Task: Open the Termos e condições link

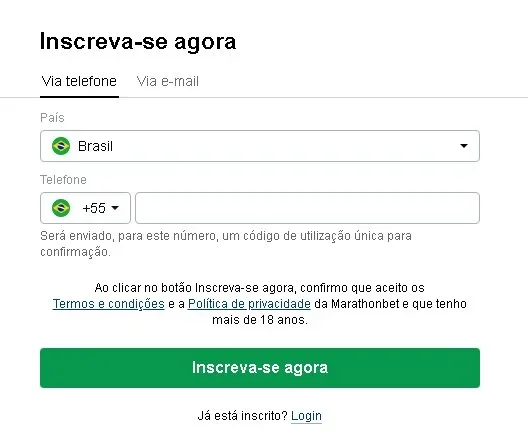Action: (x=108, y=304)
